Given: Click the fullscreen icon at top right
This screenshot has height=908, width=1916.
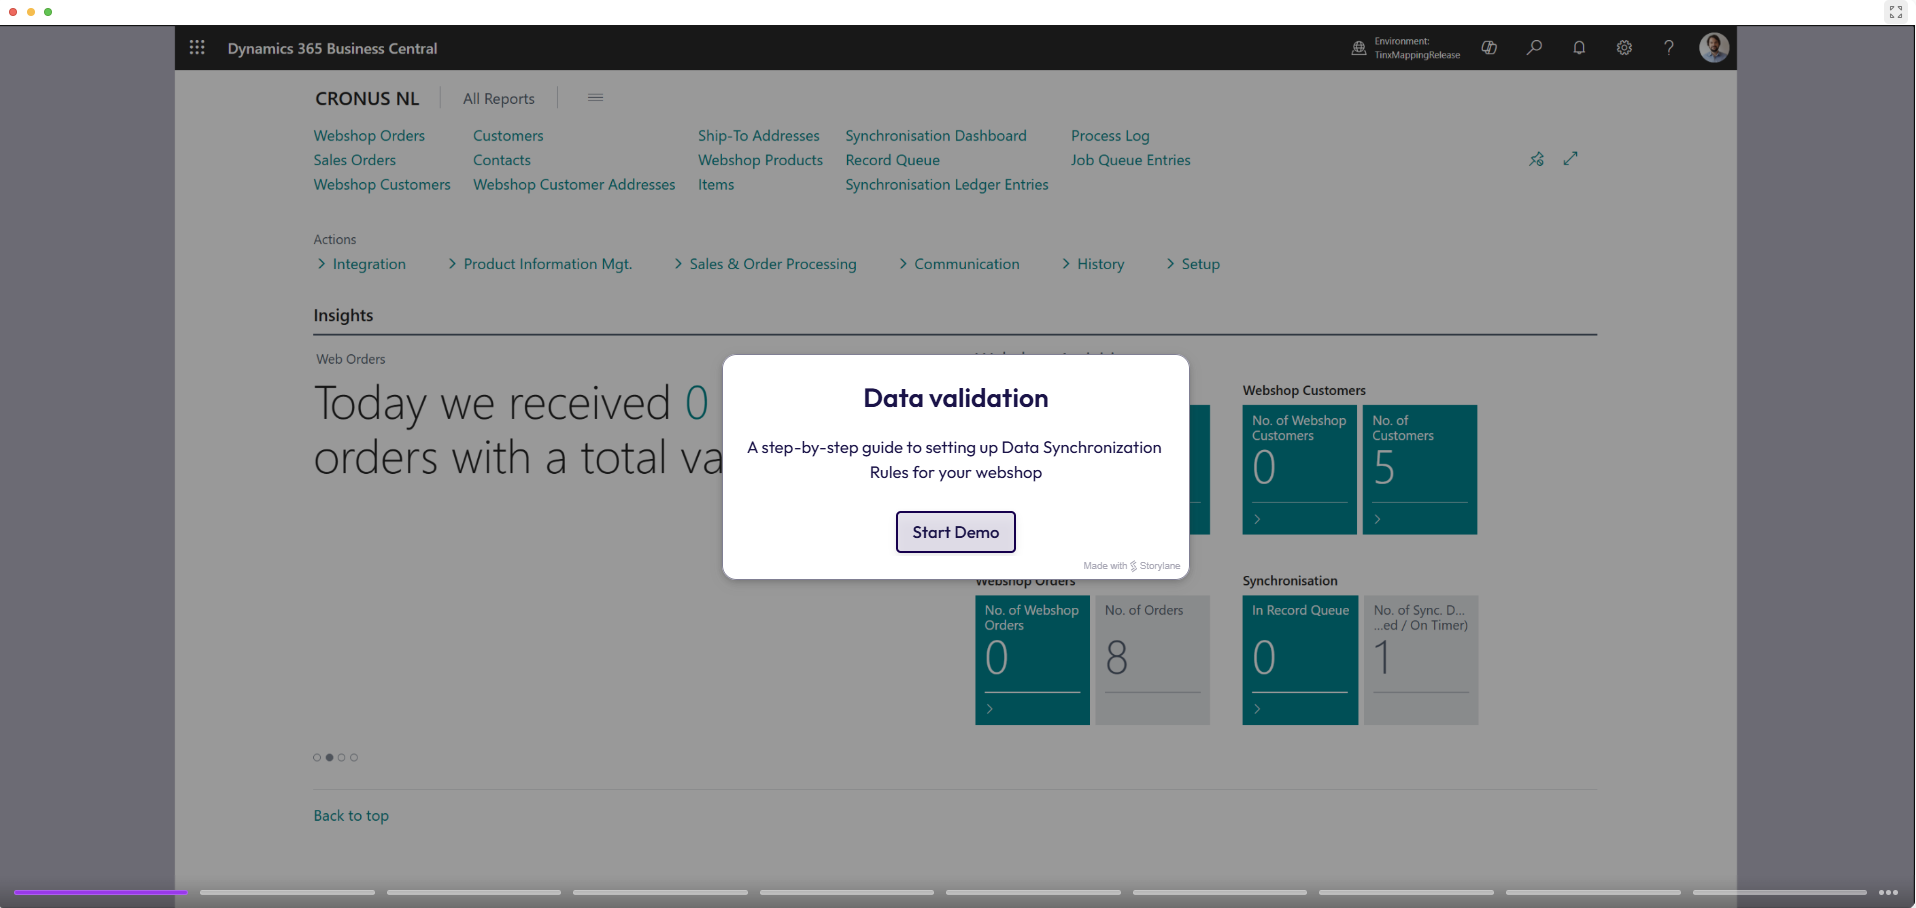Looking at the screenshot, I should 1896,12.
